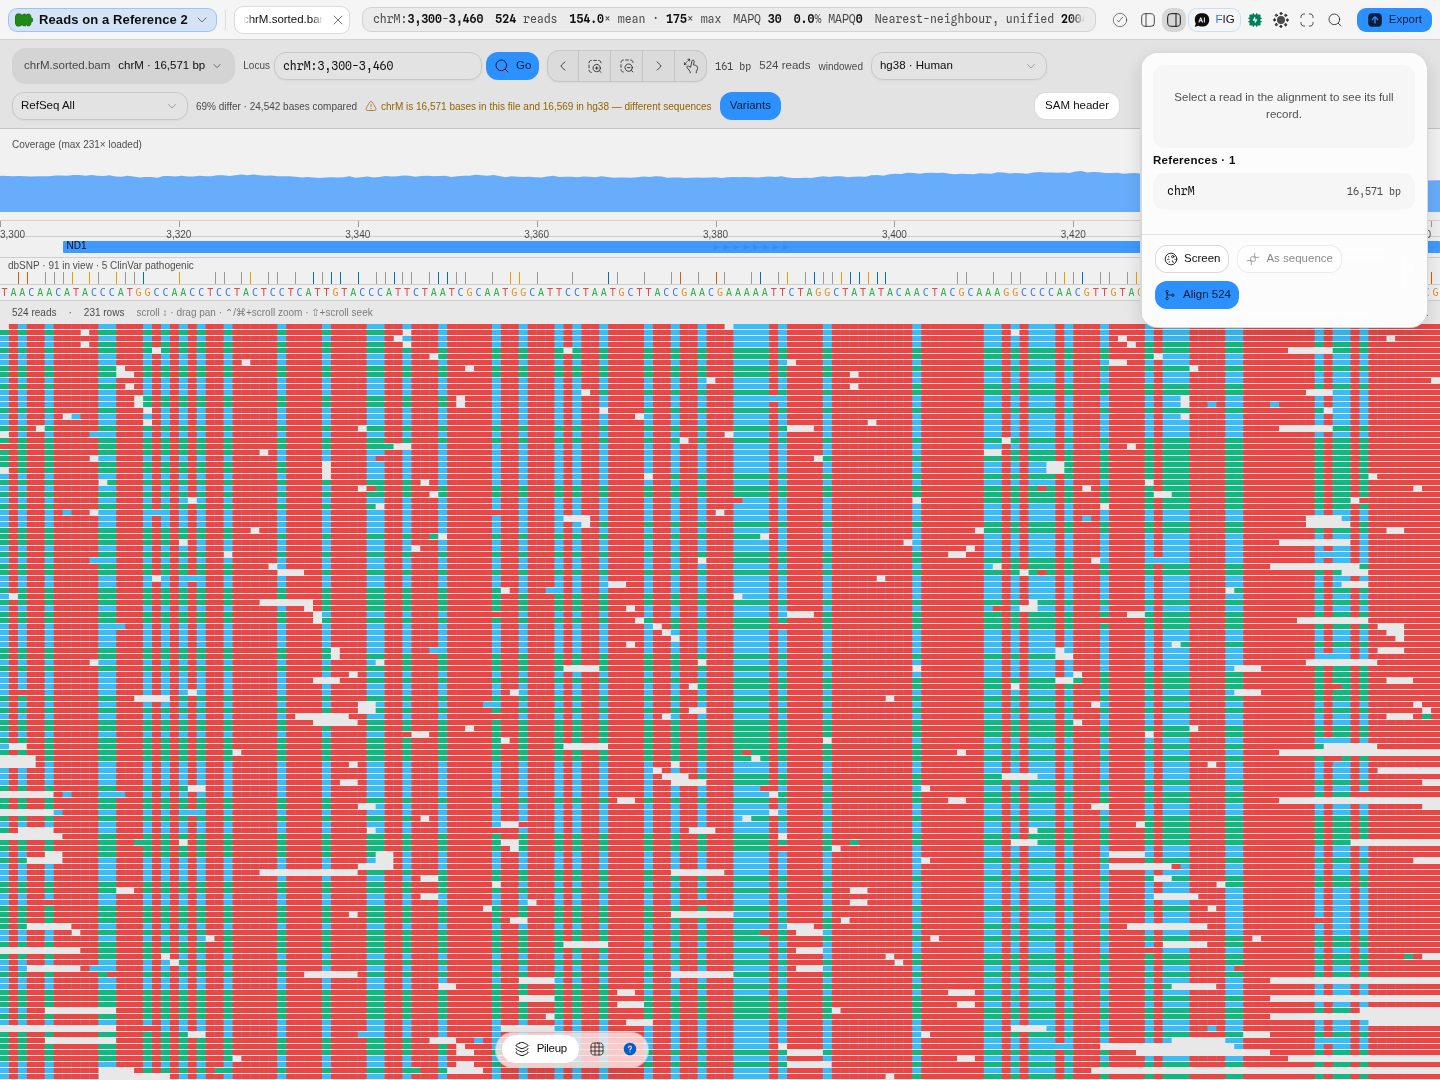Click the checkmark circle icon in top toolbar

tap(1120, 20)
